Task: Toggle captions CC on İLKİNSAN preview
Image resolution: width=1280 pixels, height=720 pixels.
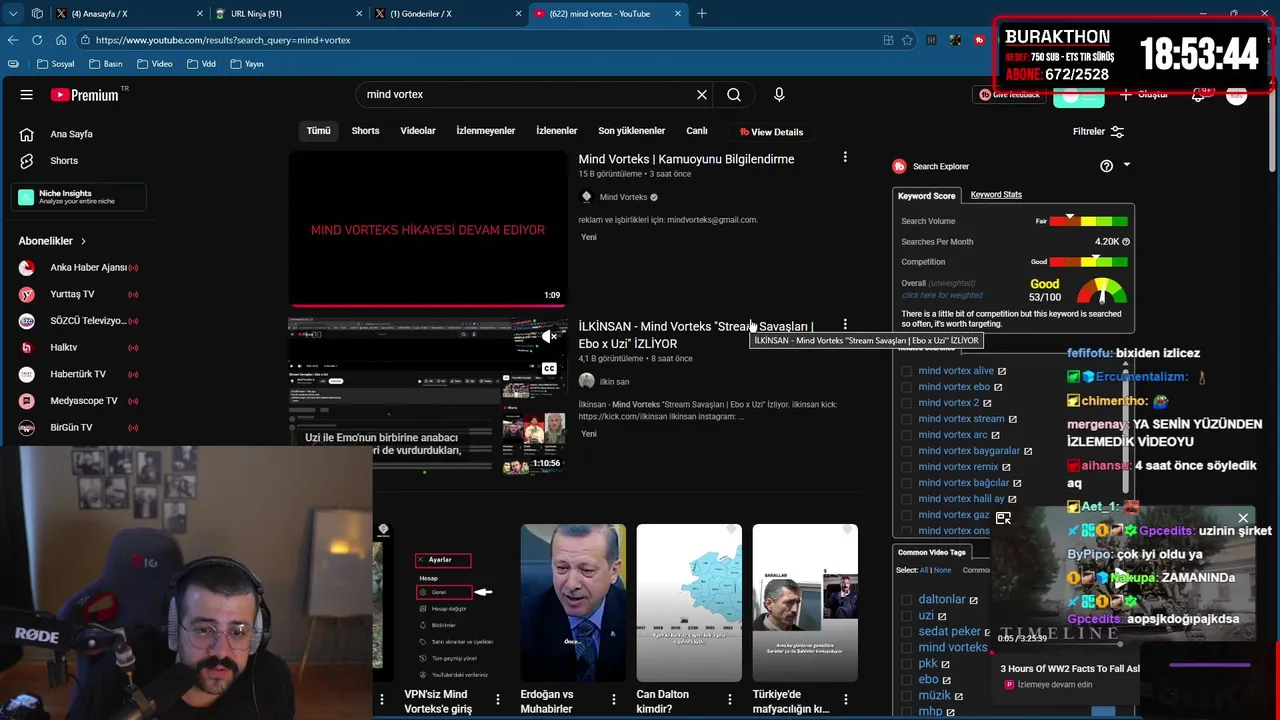Action: click(x=549, y=369)
